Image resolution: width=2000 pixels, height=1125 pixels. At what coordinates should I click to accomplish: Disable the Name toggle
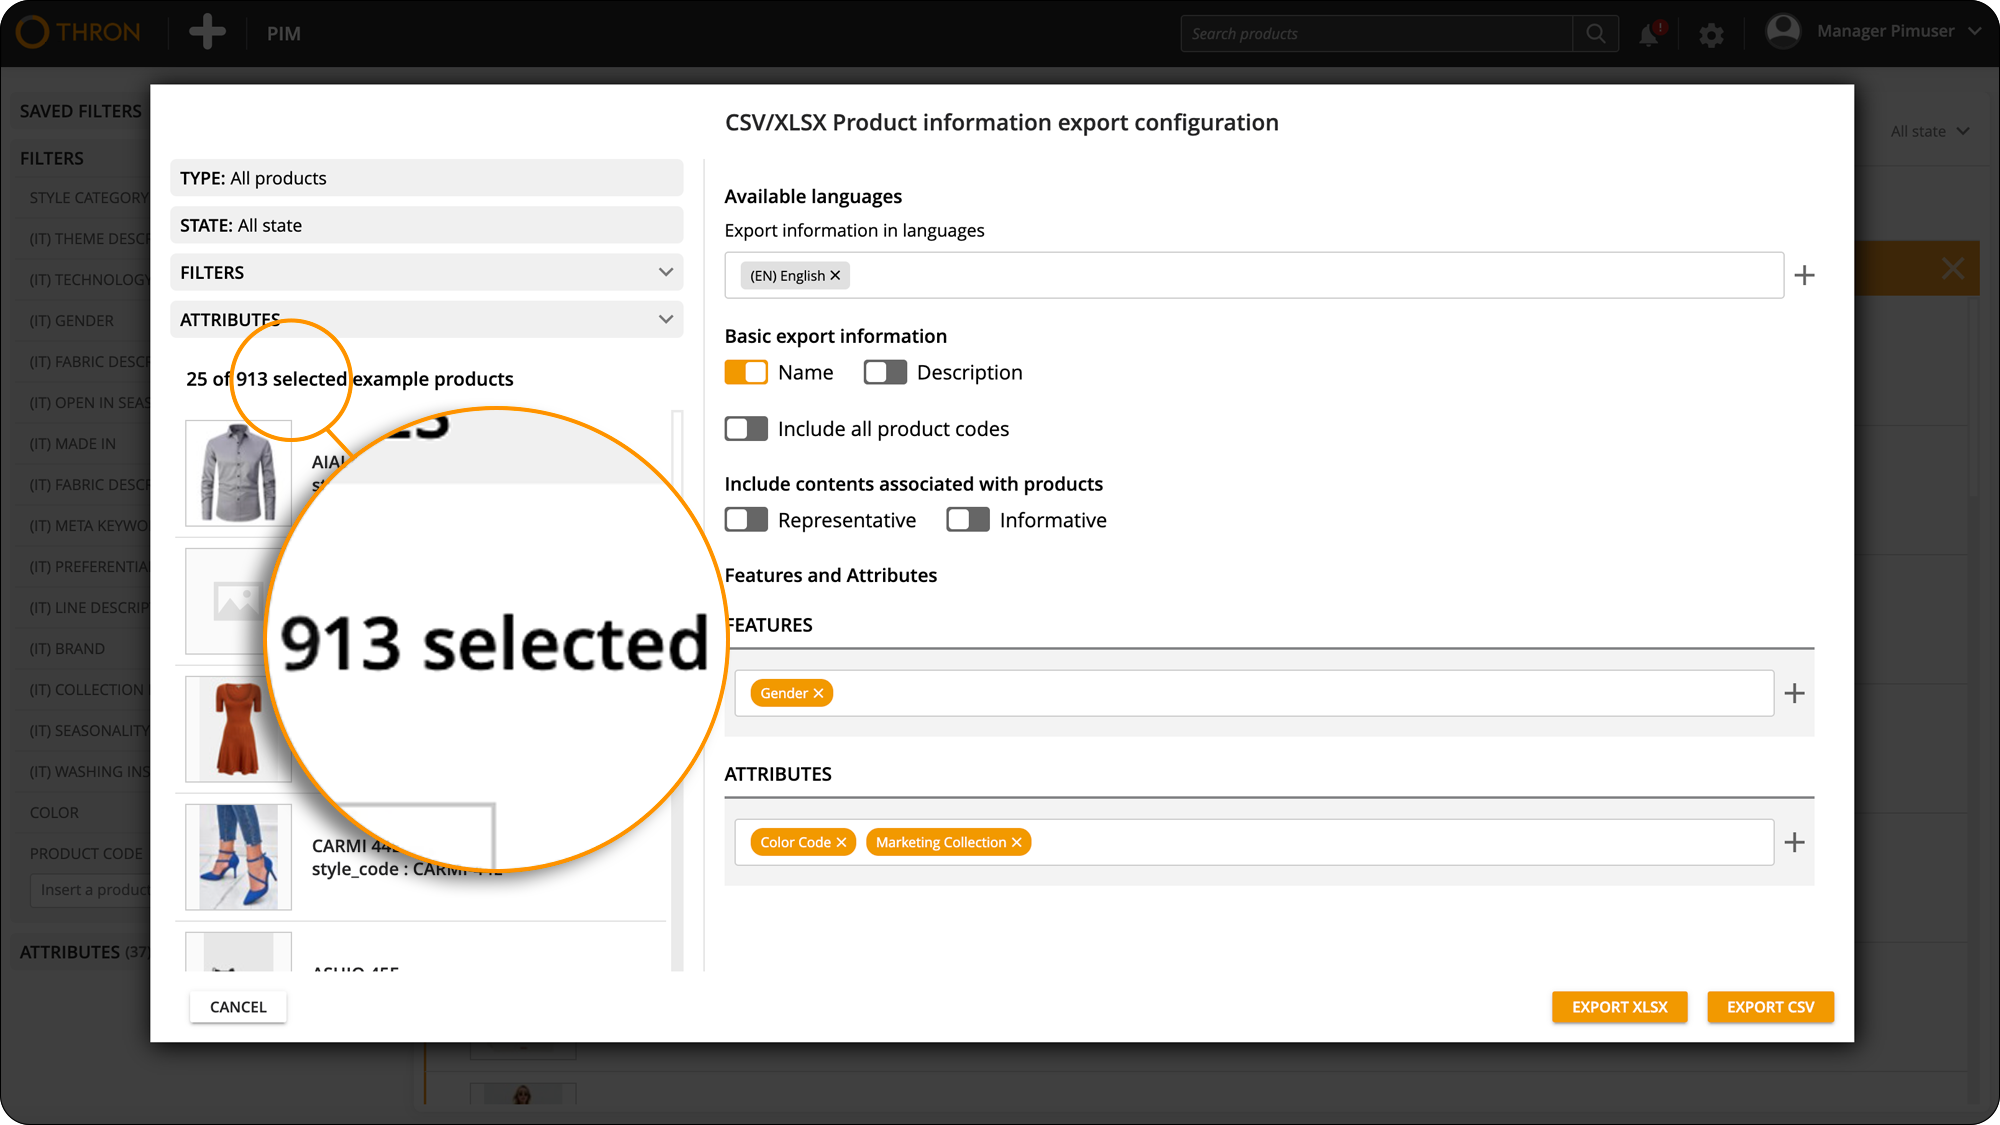[746, 372]
